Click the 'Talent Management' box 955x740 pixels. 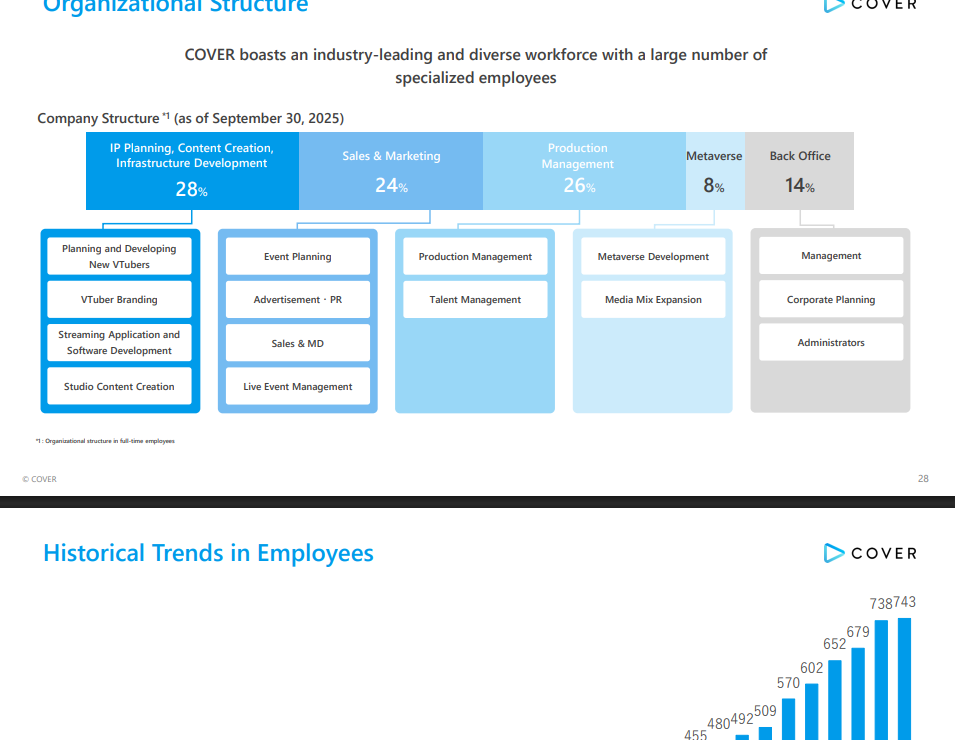click(475, 300)
